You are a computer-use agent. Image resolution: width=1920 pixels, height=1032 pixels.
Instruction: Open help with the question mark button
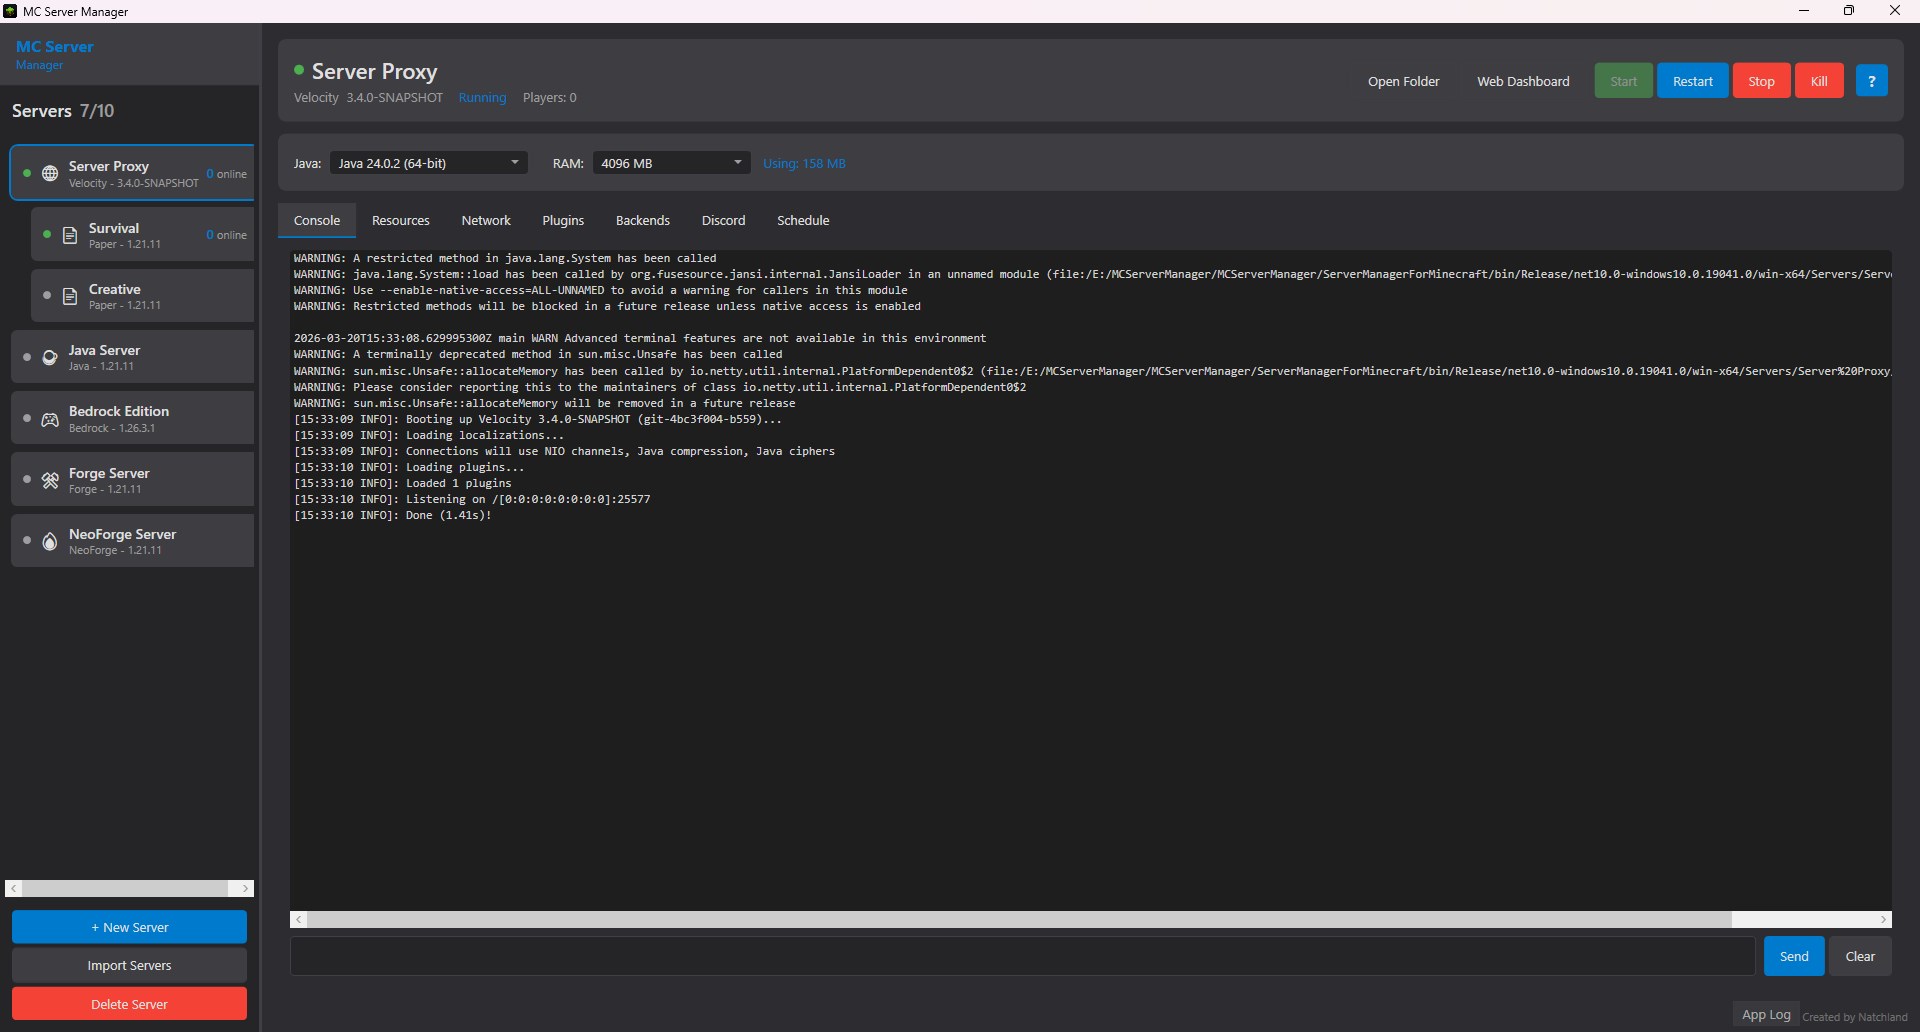click(1871, 81)
